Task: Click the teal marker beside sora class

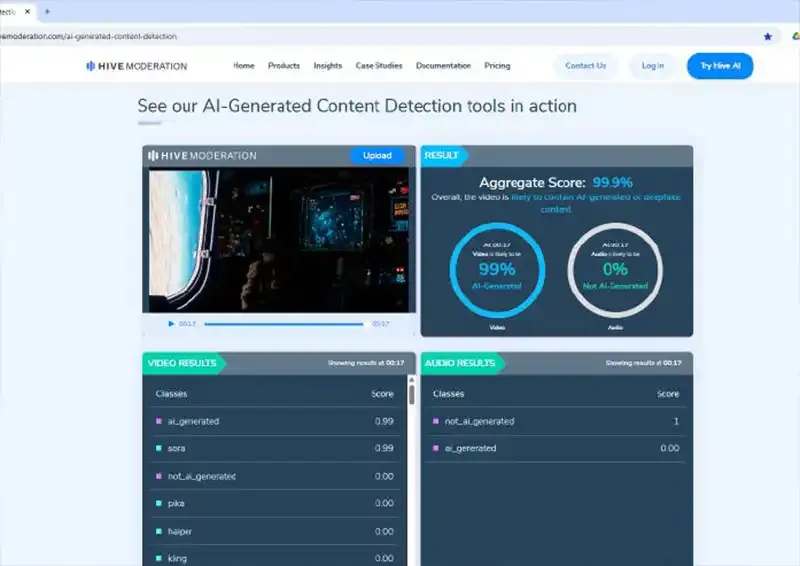Action: click(159, 448)
